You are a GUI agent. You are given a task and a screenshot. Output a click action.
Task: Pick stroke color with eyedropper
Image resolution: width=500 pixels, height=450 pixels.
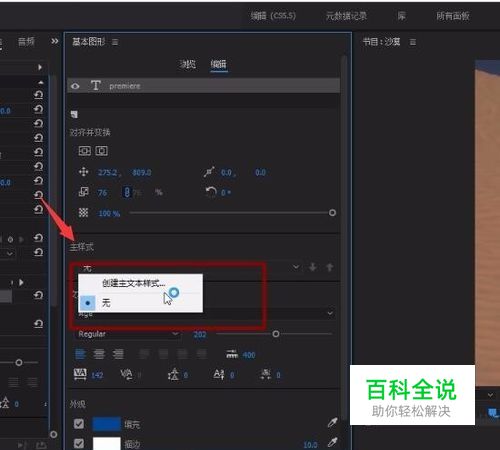pos(332,442)
